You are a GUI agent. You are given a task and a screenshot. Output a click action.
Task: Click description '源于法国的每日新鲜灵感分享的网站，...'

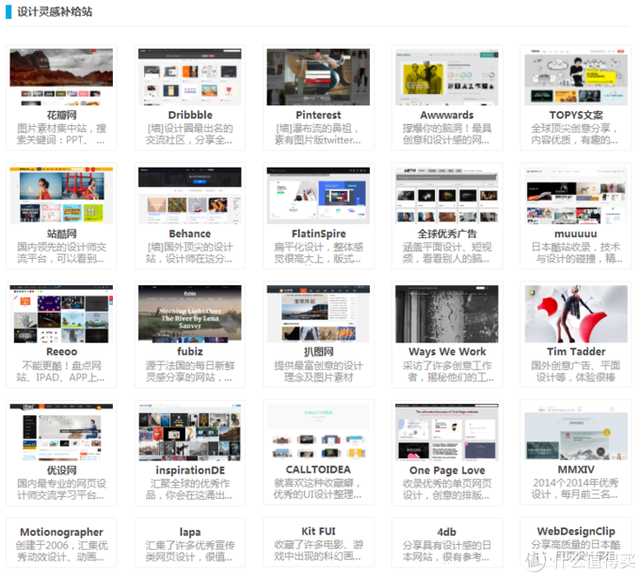[190, 371]
